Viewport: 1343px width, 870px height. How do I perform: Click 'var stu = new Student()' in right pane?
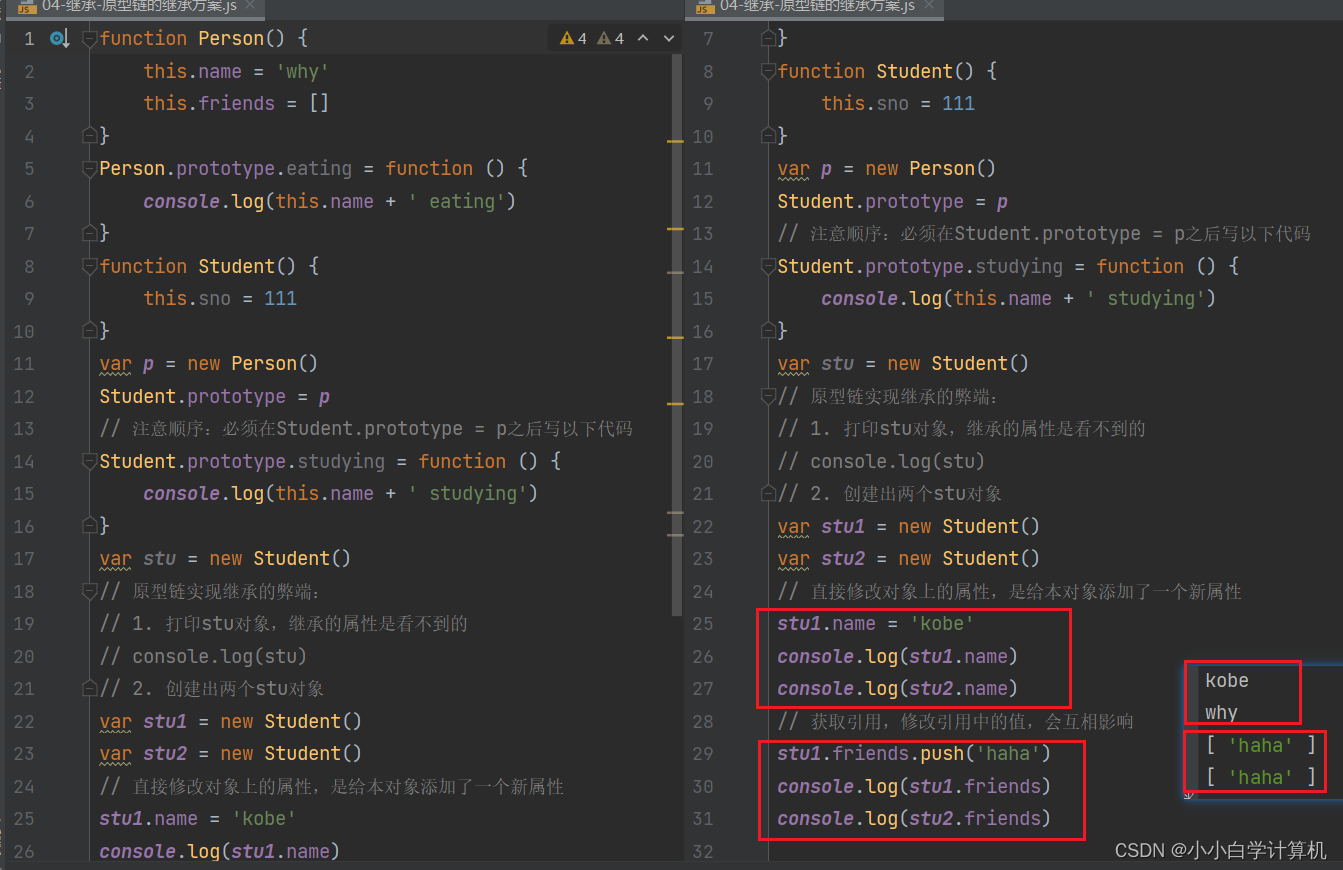[x=903, y=363]
